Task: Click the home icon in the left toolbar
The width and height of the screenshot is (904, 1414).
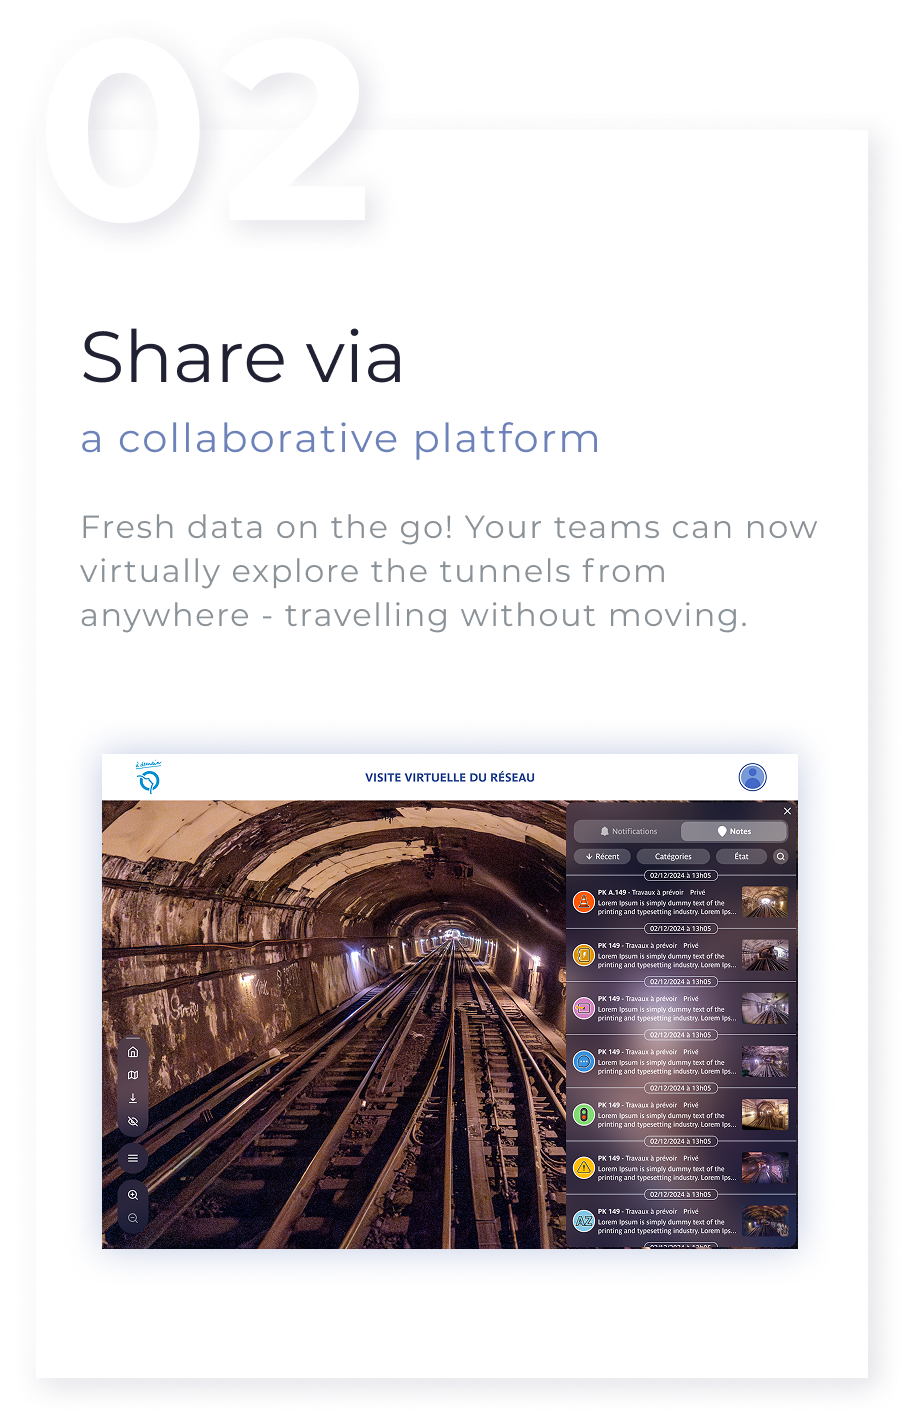Action: [x=133, y=1052]
